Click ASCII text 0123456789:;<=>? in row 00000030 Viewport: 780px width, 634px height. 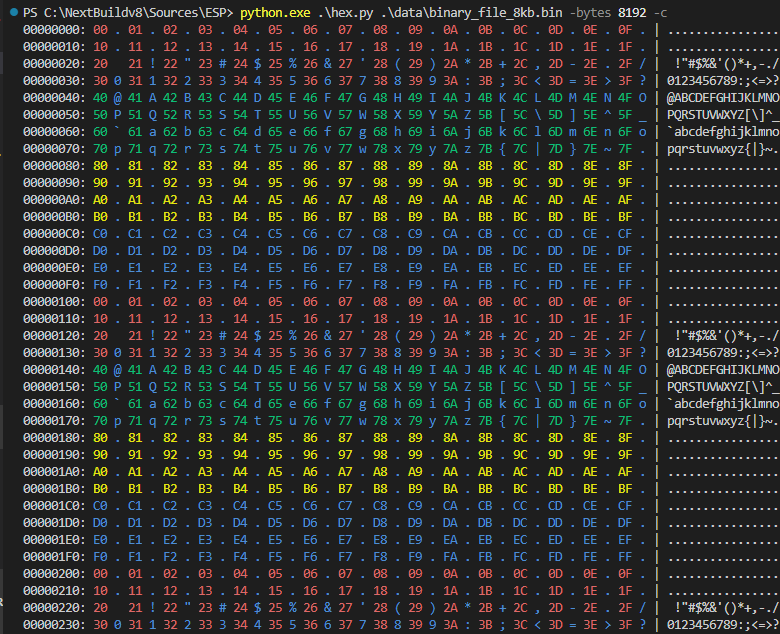click(723, 81)
